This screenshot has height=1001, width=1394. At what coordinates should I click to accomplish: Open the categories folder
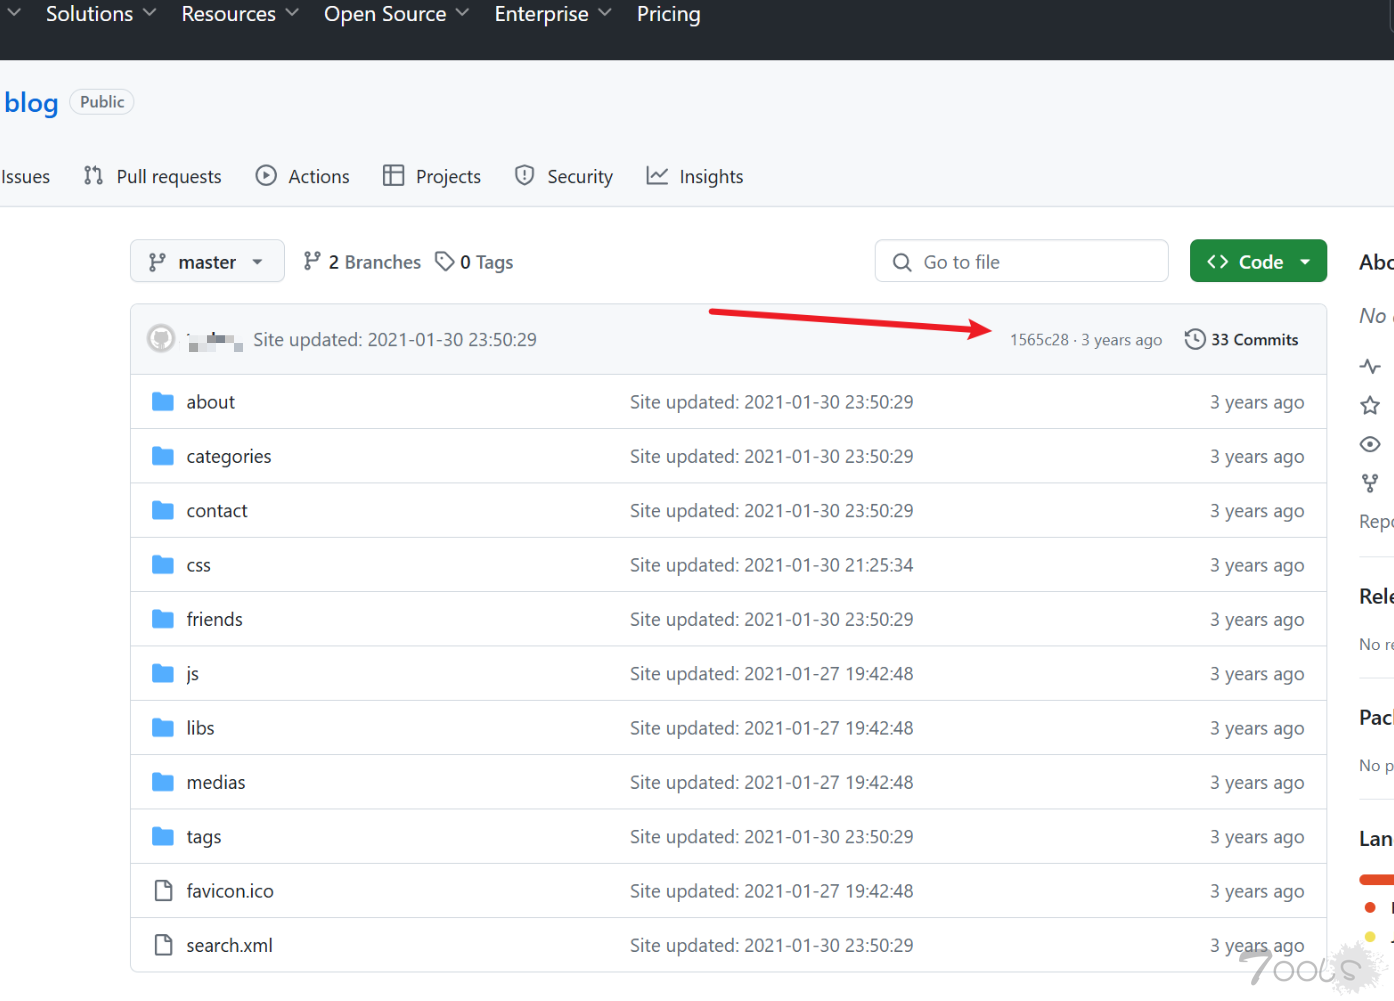pyautogui.click(x=229, y=457)
